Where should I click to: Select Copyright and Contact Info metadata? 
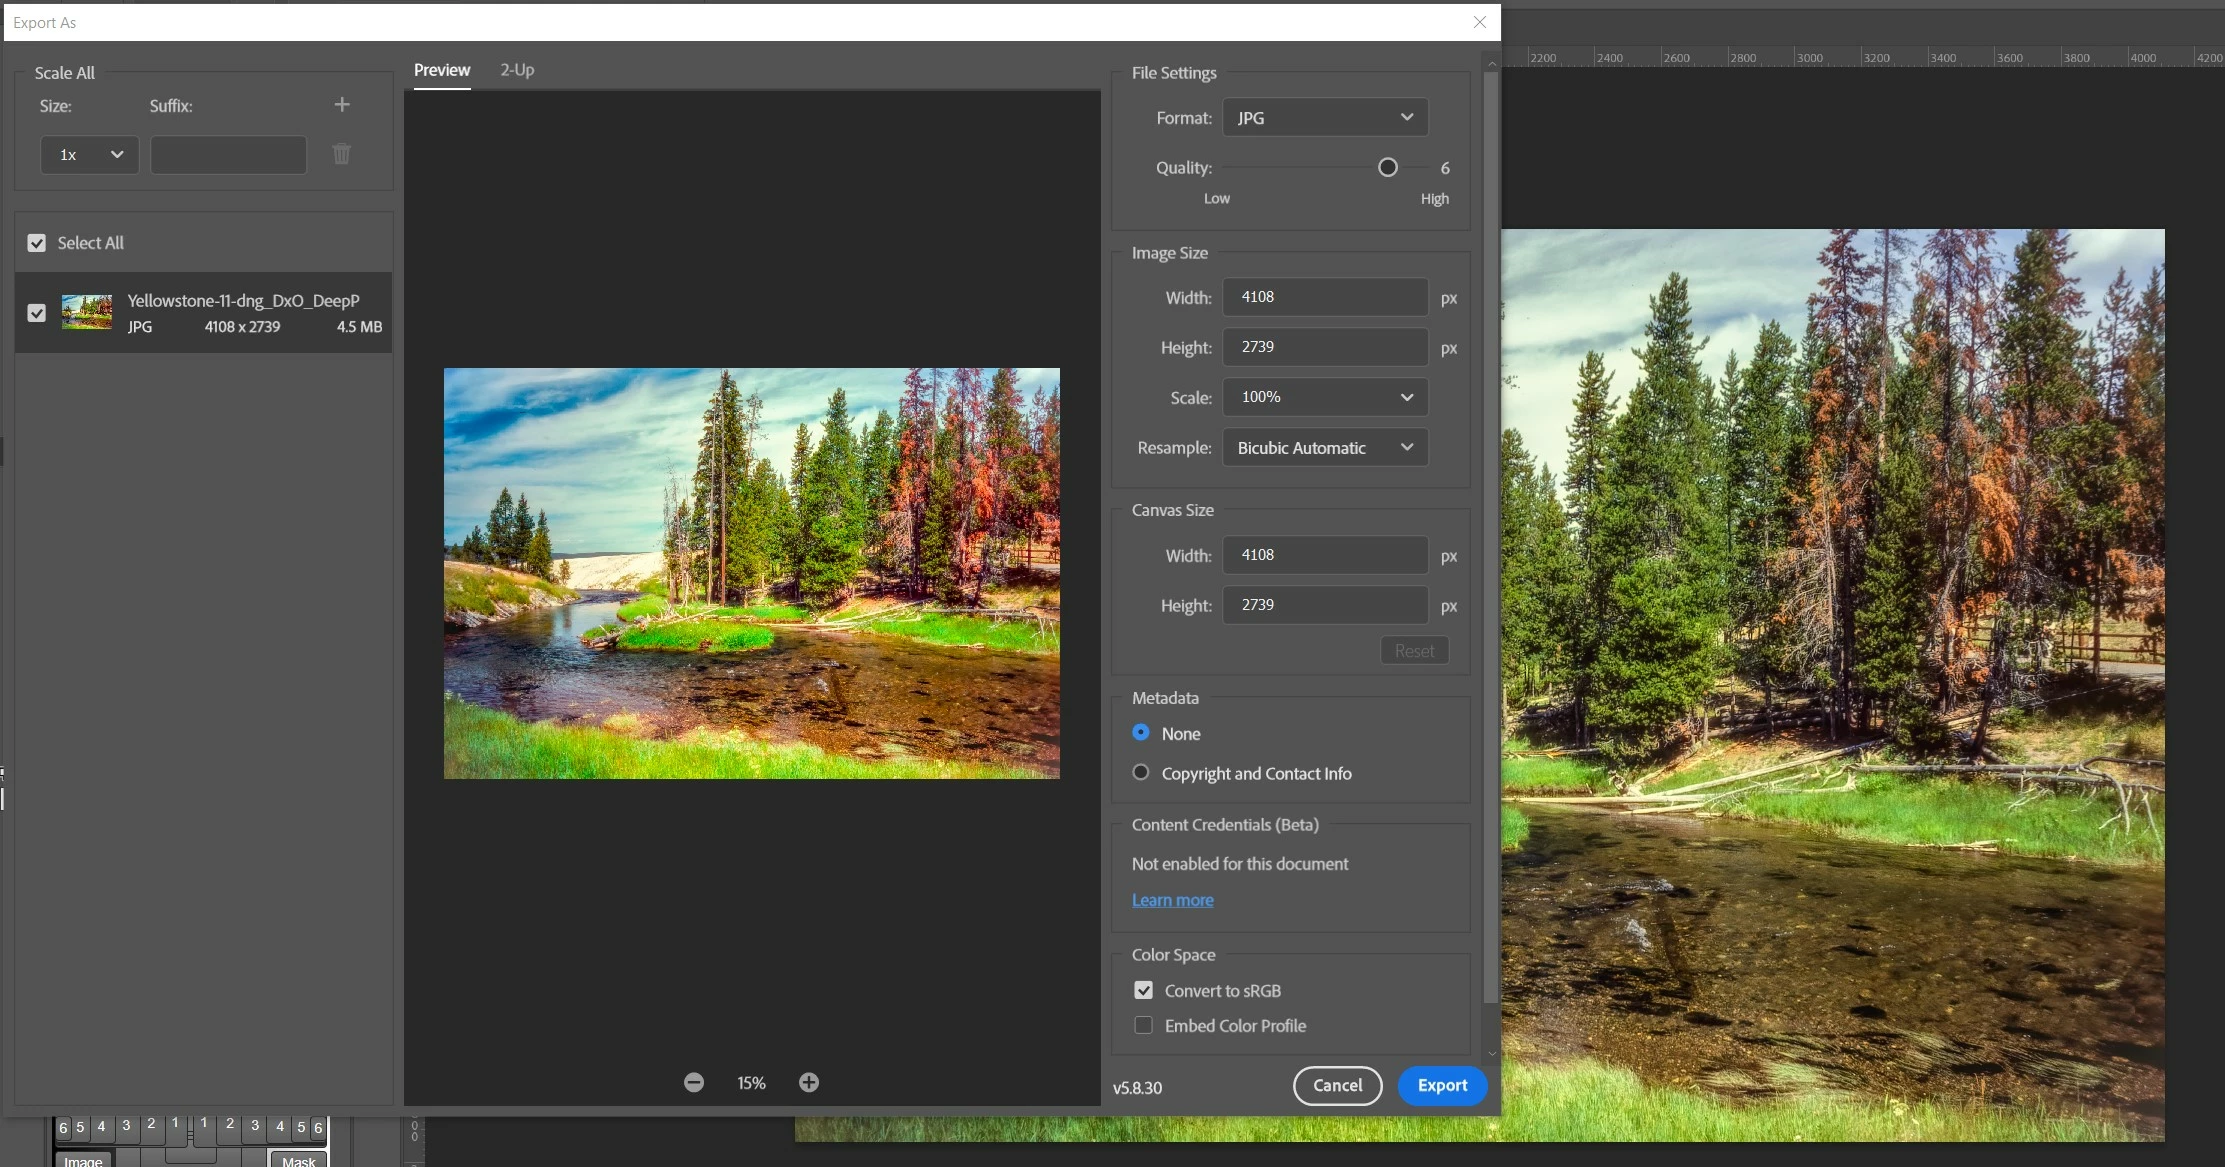(x=1141, y=773)
